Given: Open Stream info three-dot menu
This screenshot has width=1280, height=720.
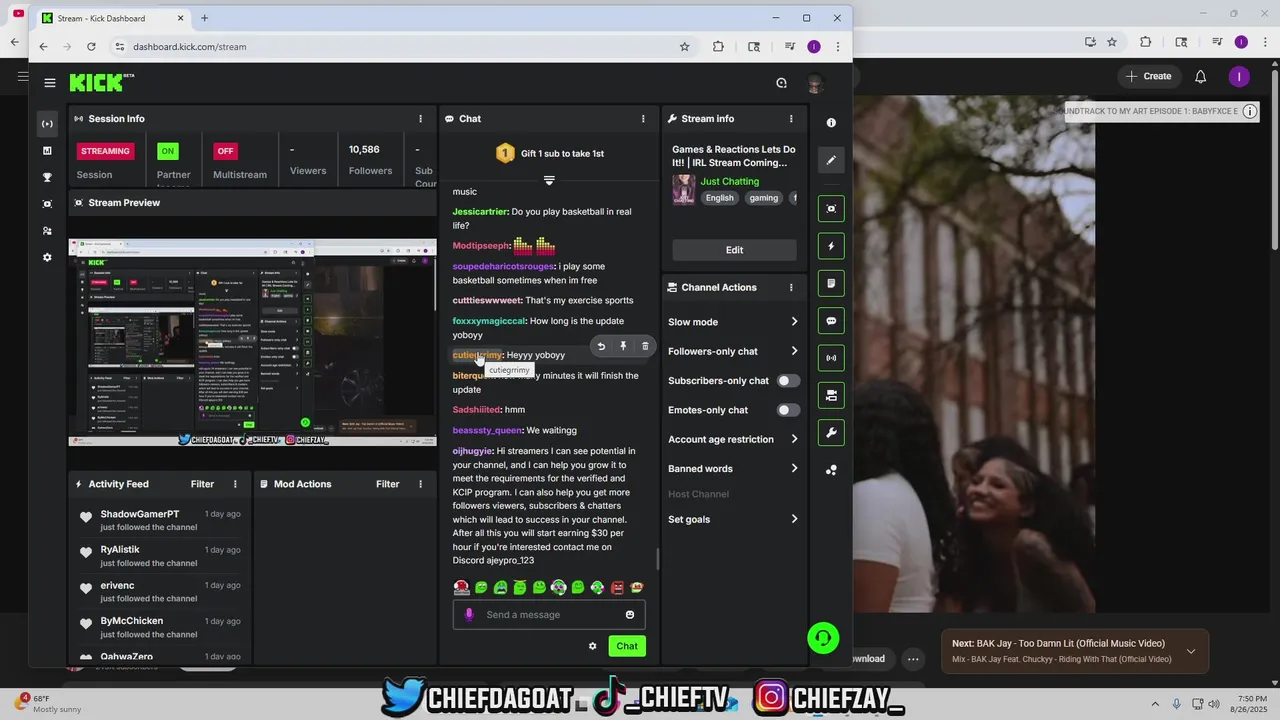Looking at the screenshot, I should click(x=791, y=119).
